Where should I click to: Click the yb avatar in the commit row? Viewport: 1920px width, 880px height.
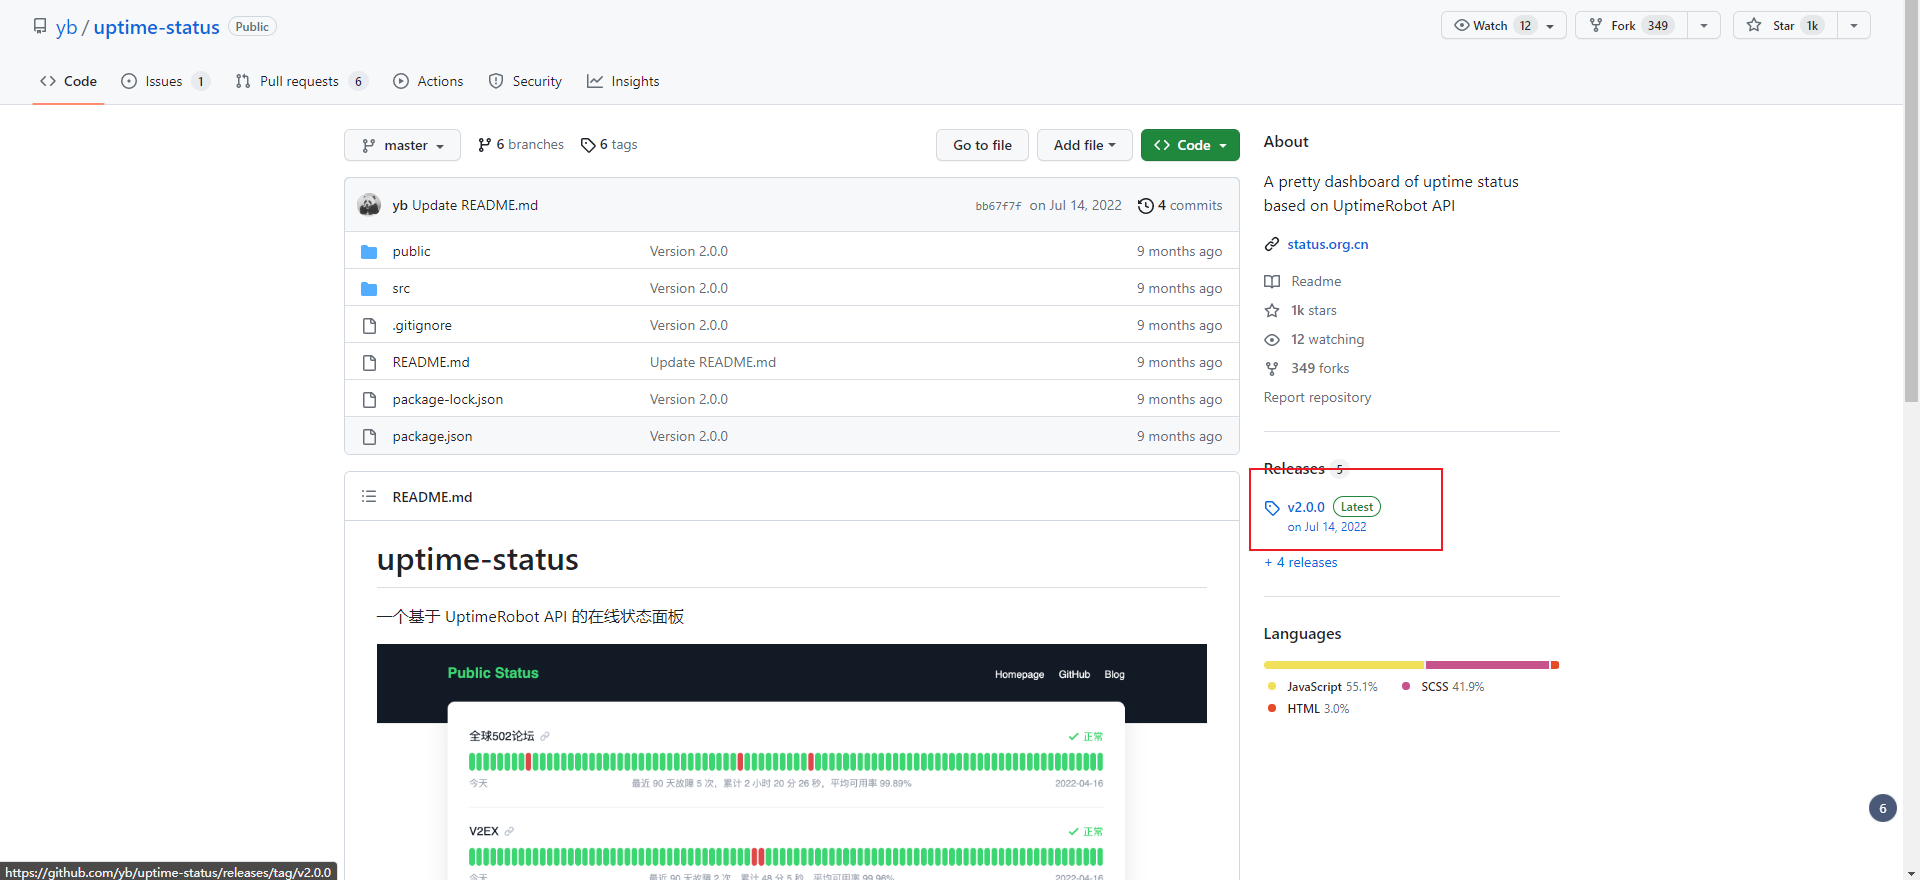point(369,205)
